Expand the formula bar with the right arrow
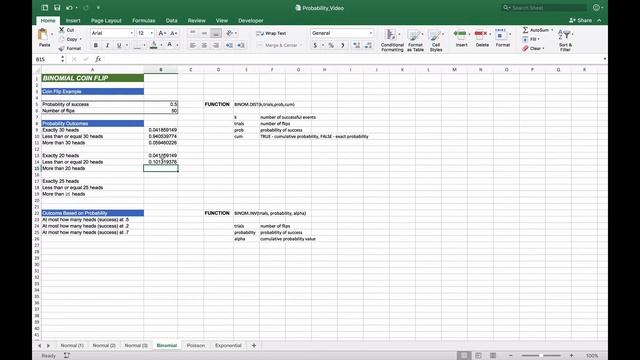The width and height of the screenshot is (640, 360). (x=604, y=59)
